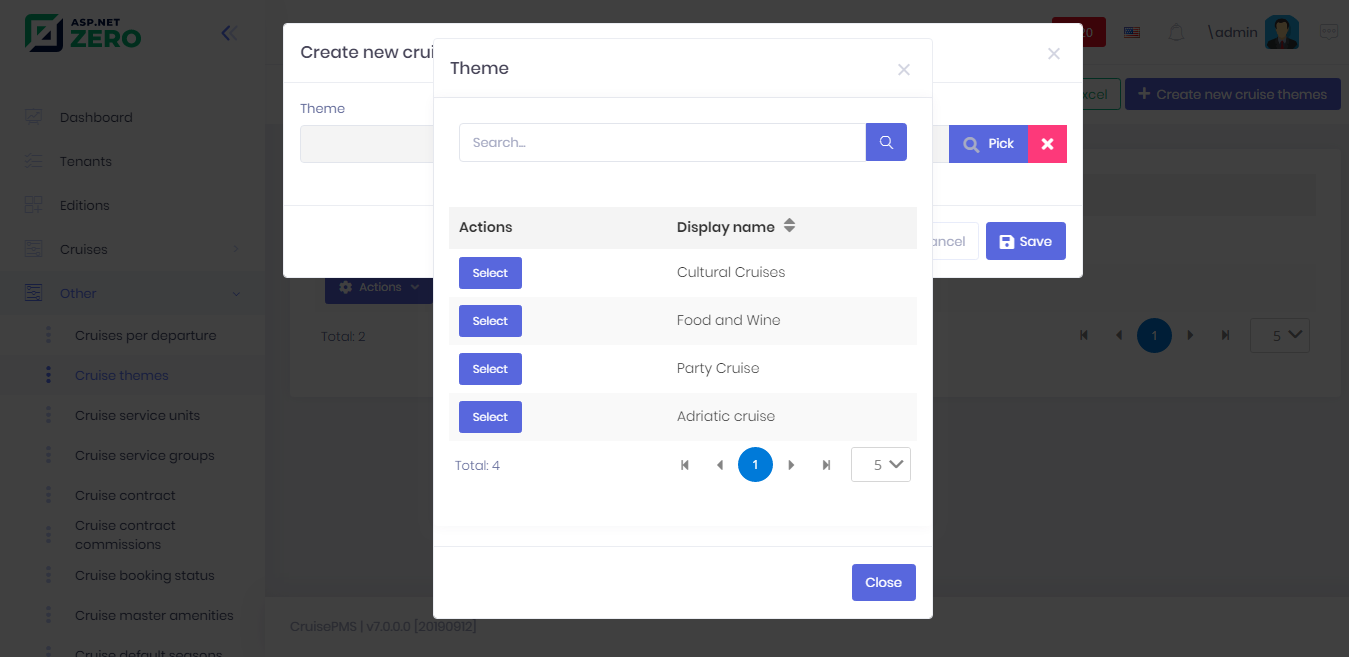This screenshot has height=657, width=1349.
Task: Open rows-per-page dropdown in background page
Action: tap(1280, 335)
